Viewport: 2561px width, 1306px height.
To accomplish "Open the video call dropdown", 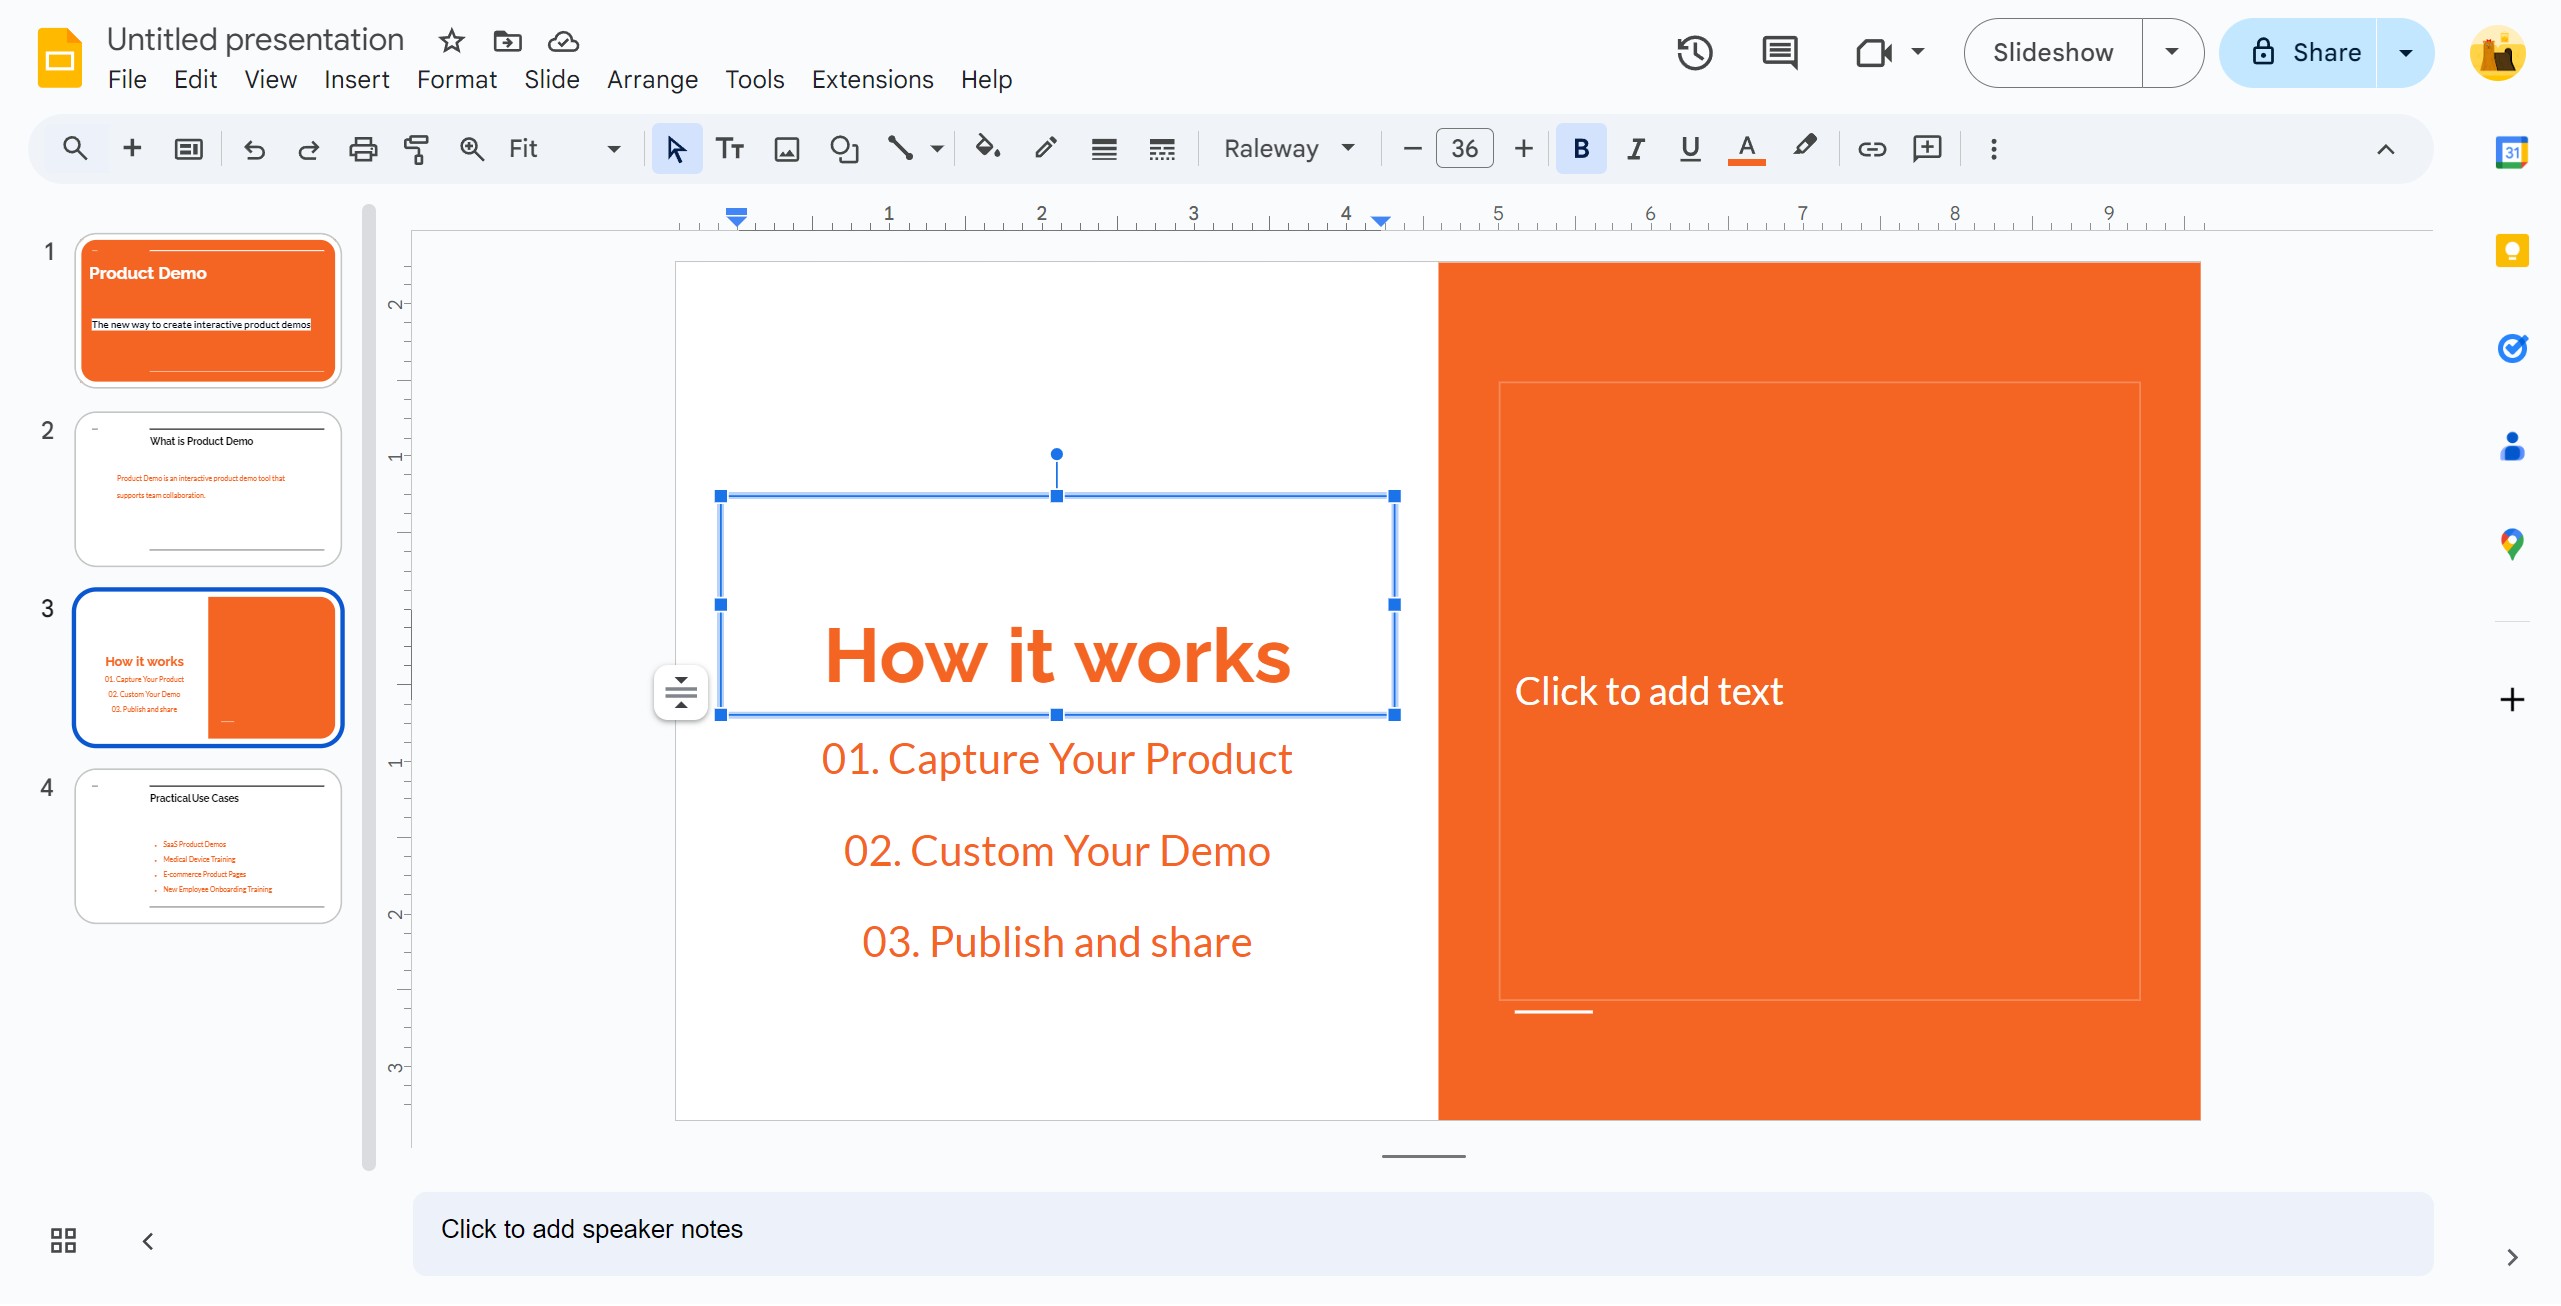I will click(x=1917, y=53).
